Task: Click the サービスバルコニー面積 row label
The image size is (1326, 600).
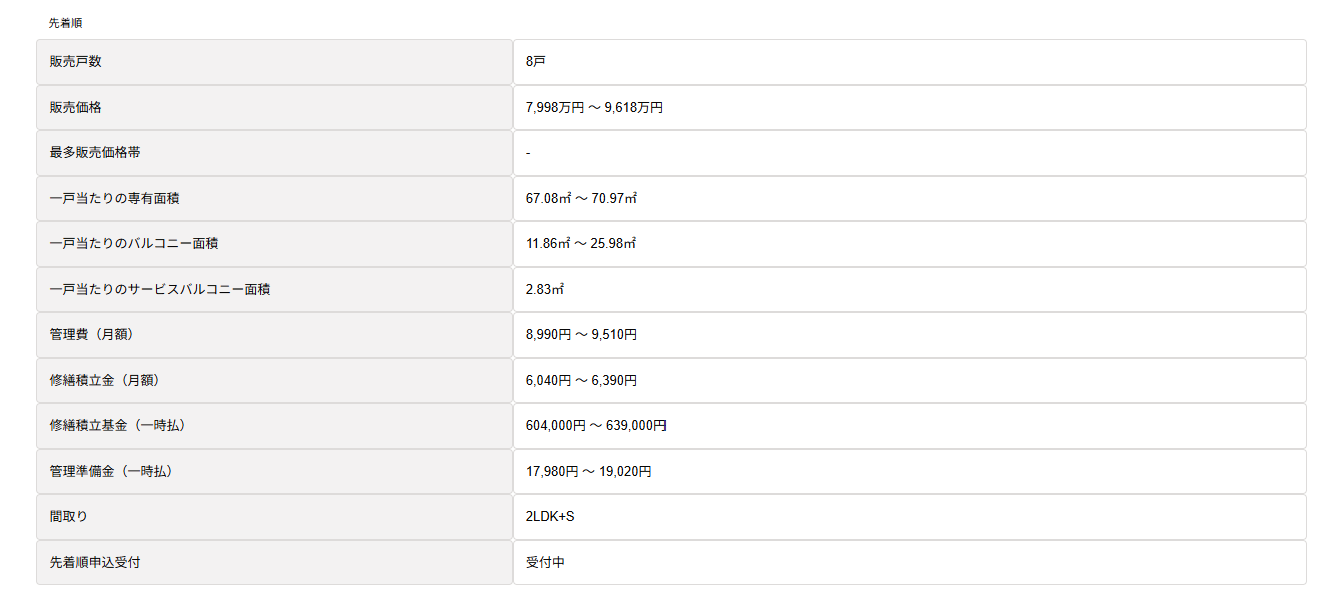Action: pos(274,289)
